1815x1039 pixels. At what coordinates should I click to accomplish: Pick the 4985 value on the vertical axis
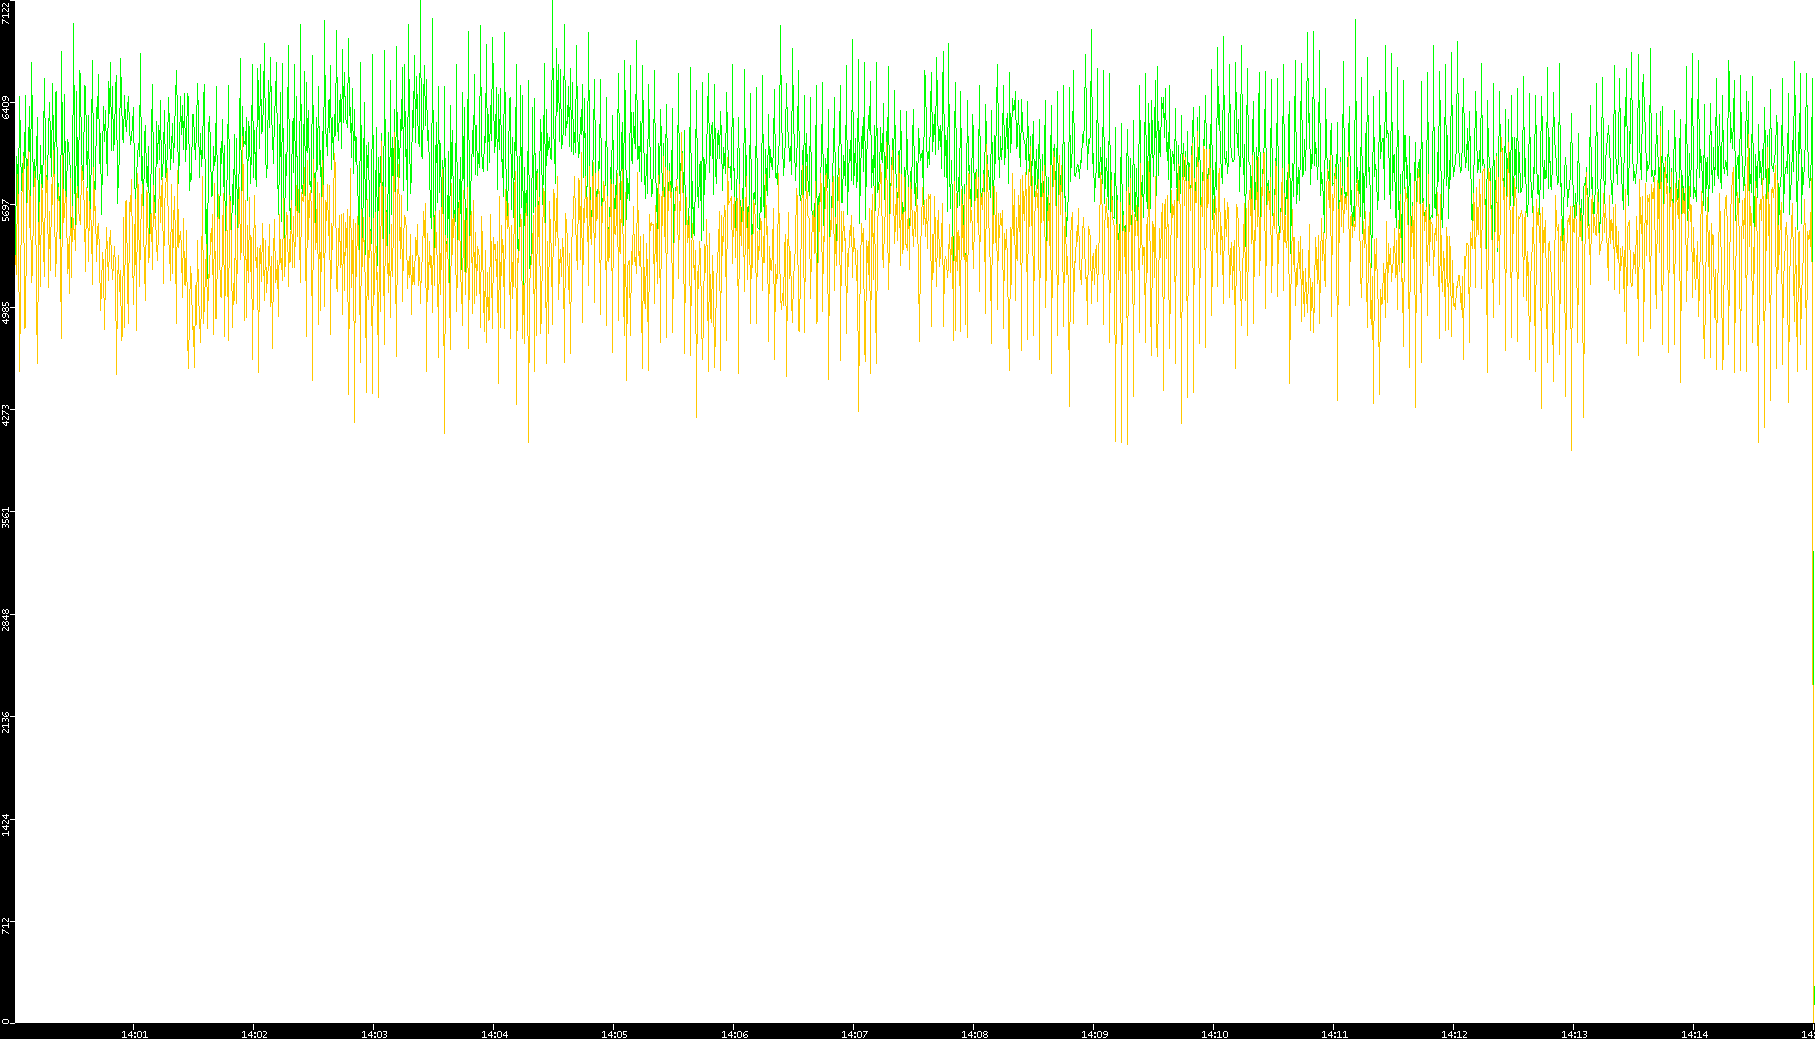pyautogui.click(x=7, y=313)
